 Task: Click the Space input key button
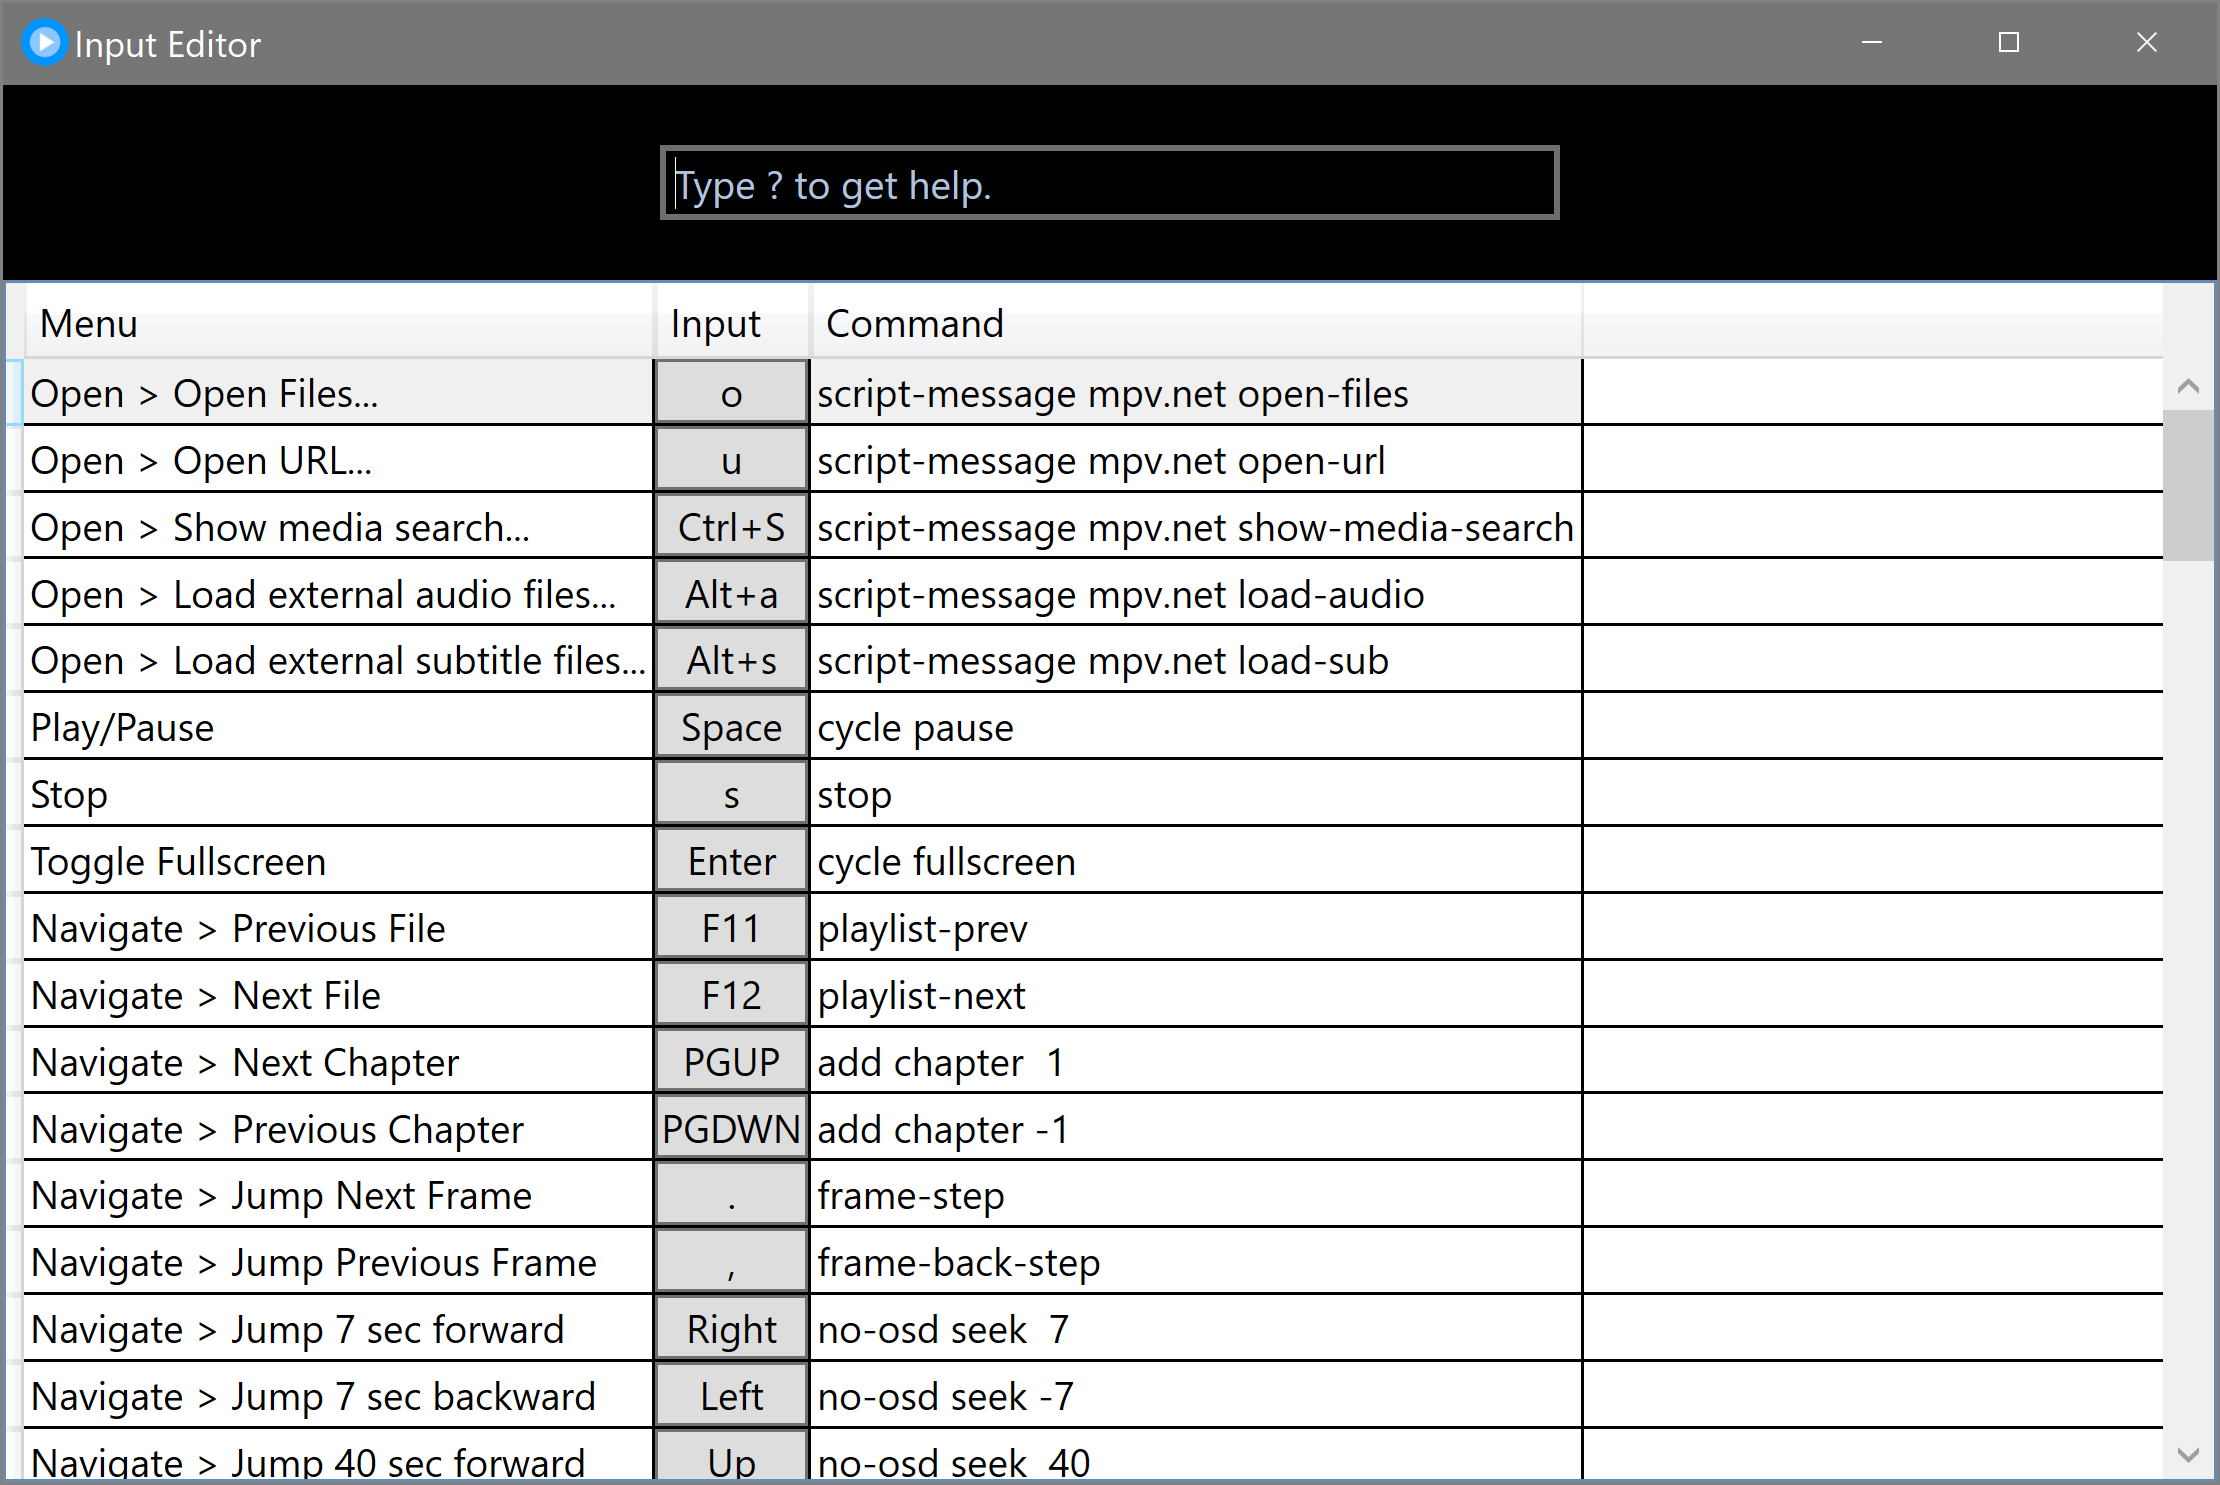point(731,727)
